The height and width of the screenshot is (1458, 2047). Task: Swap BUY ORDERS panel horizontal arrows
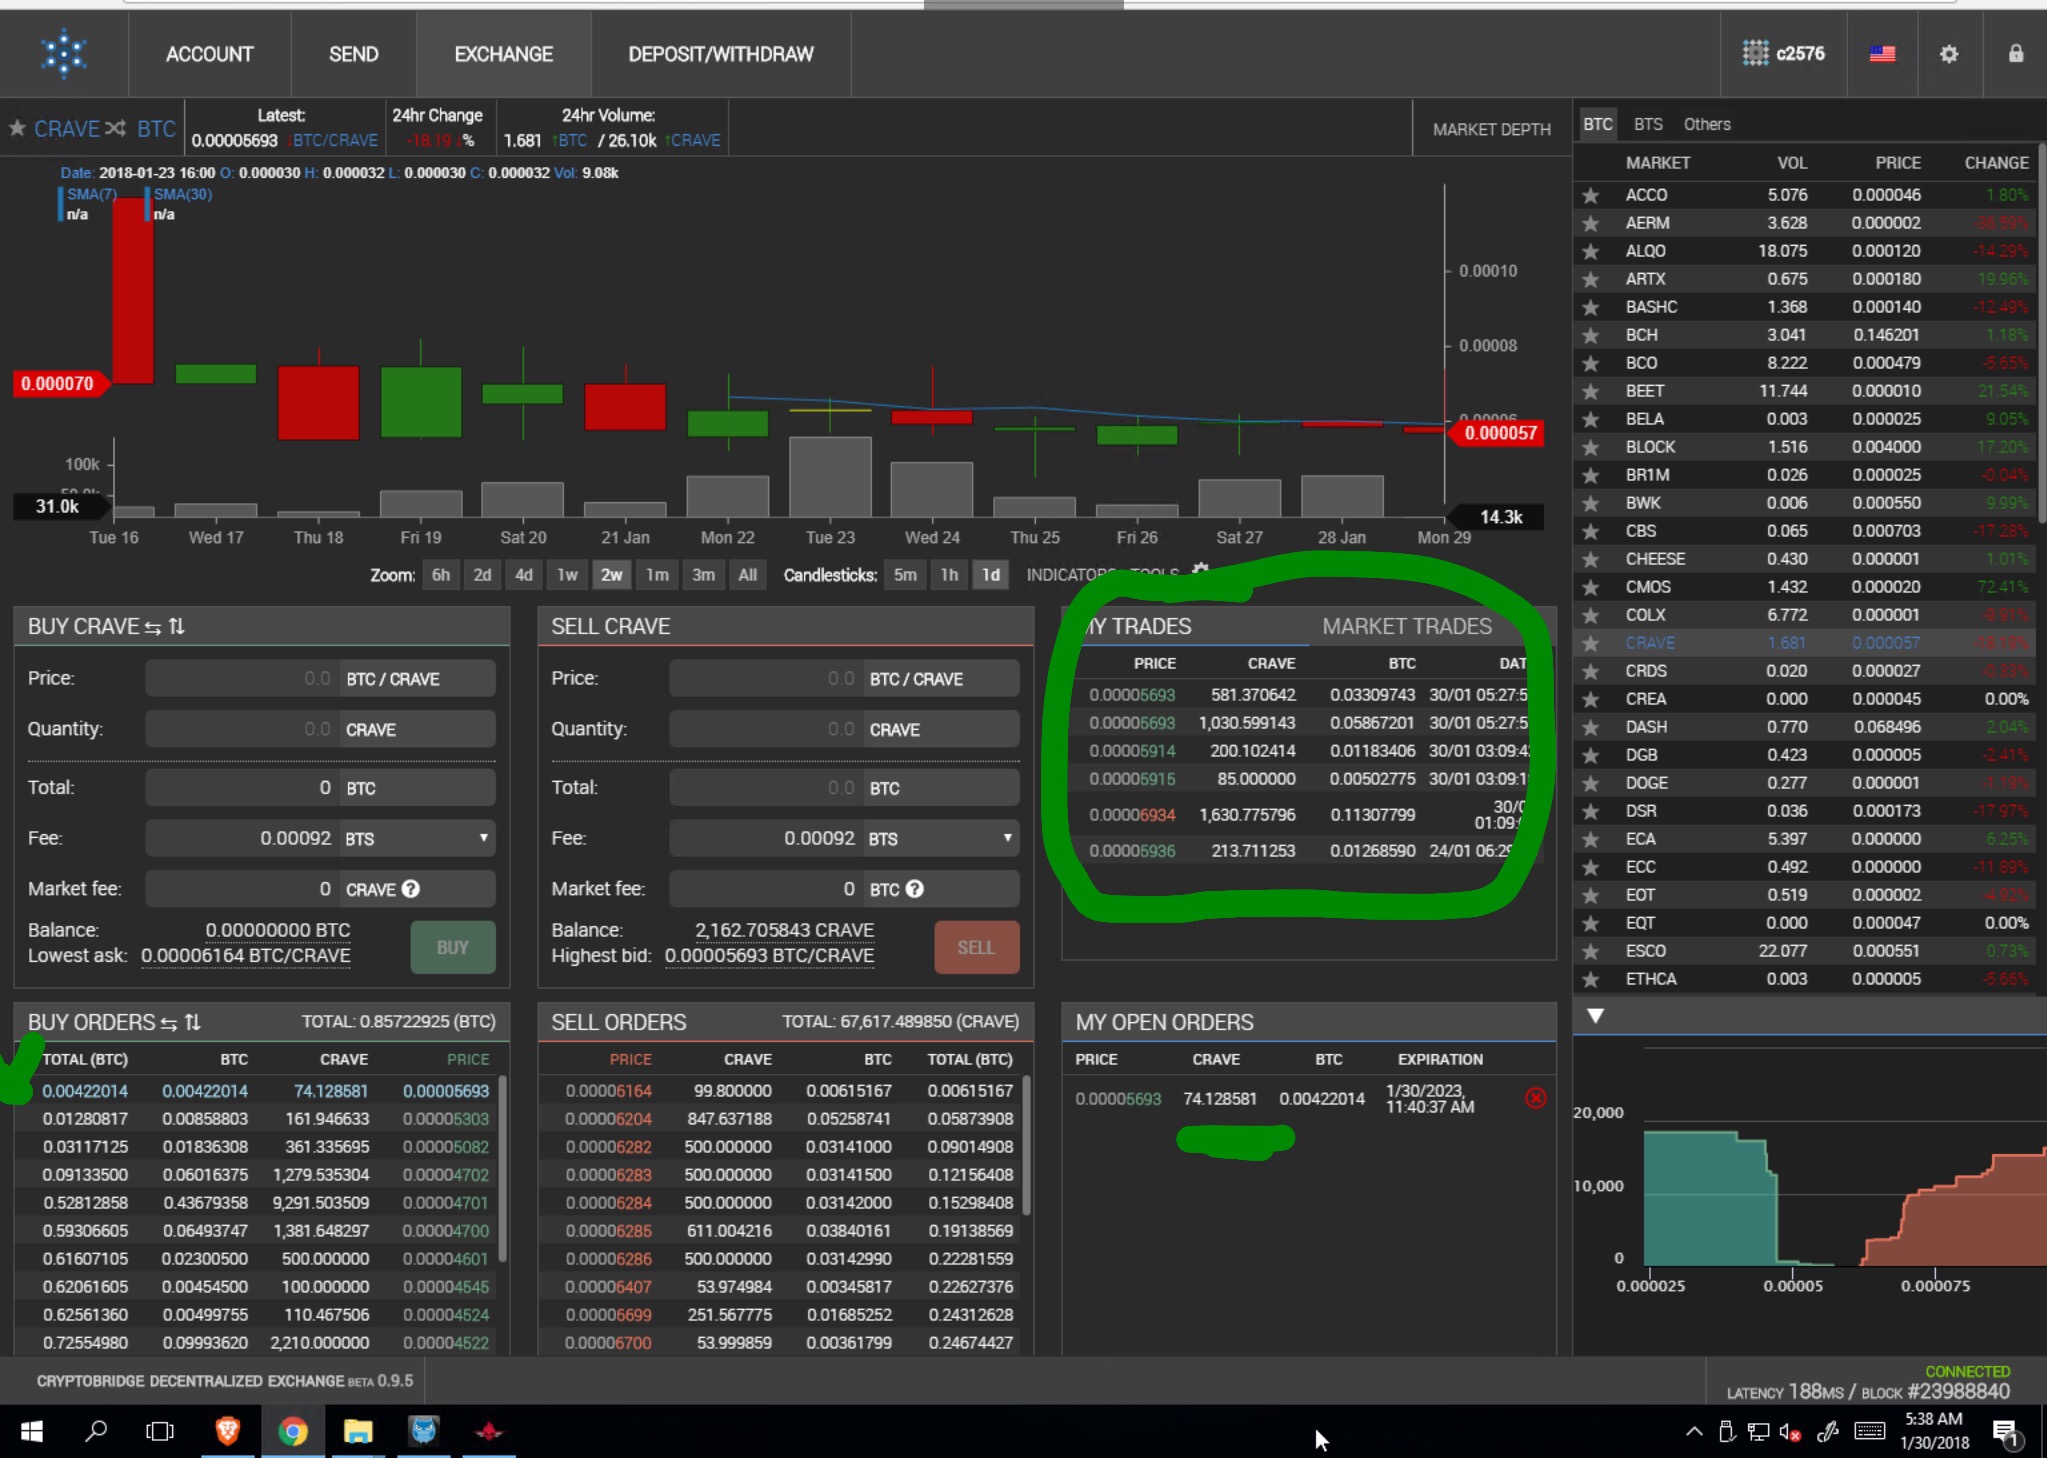tap(169, 1023)
